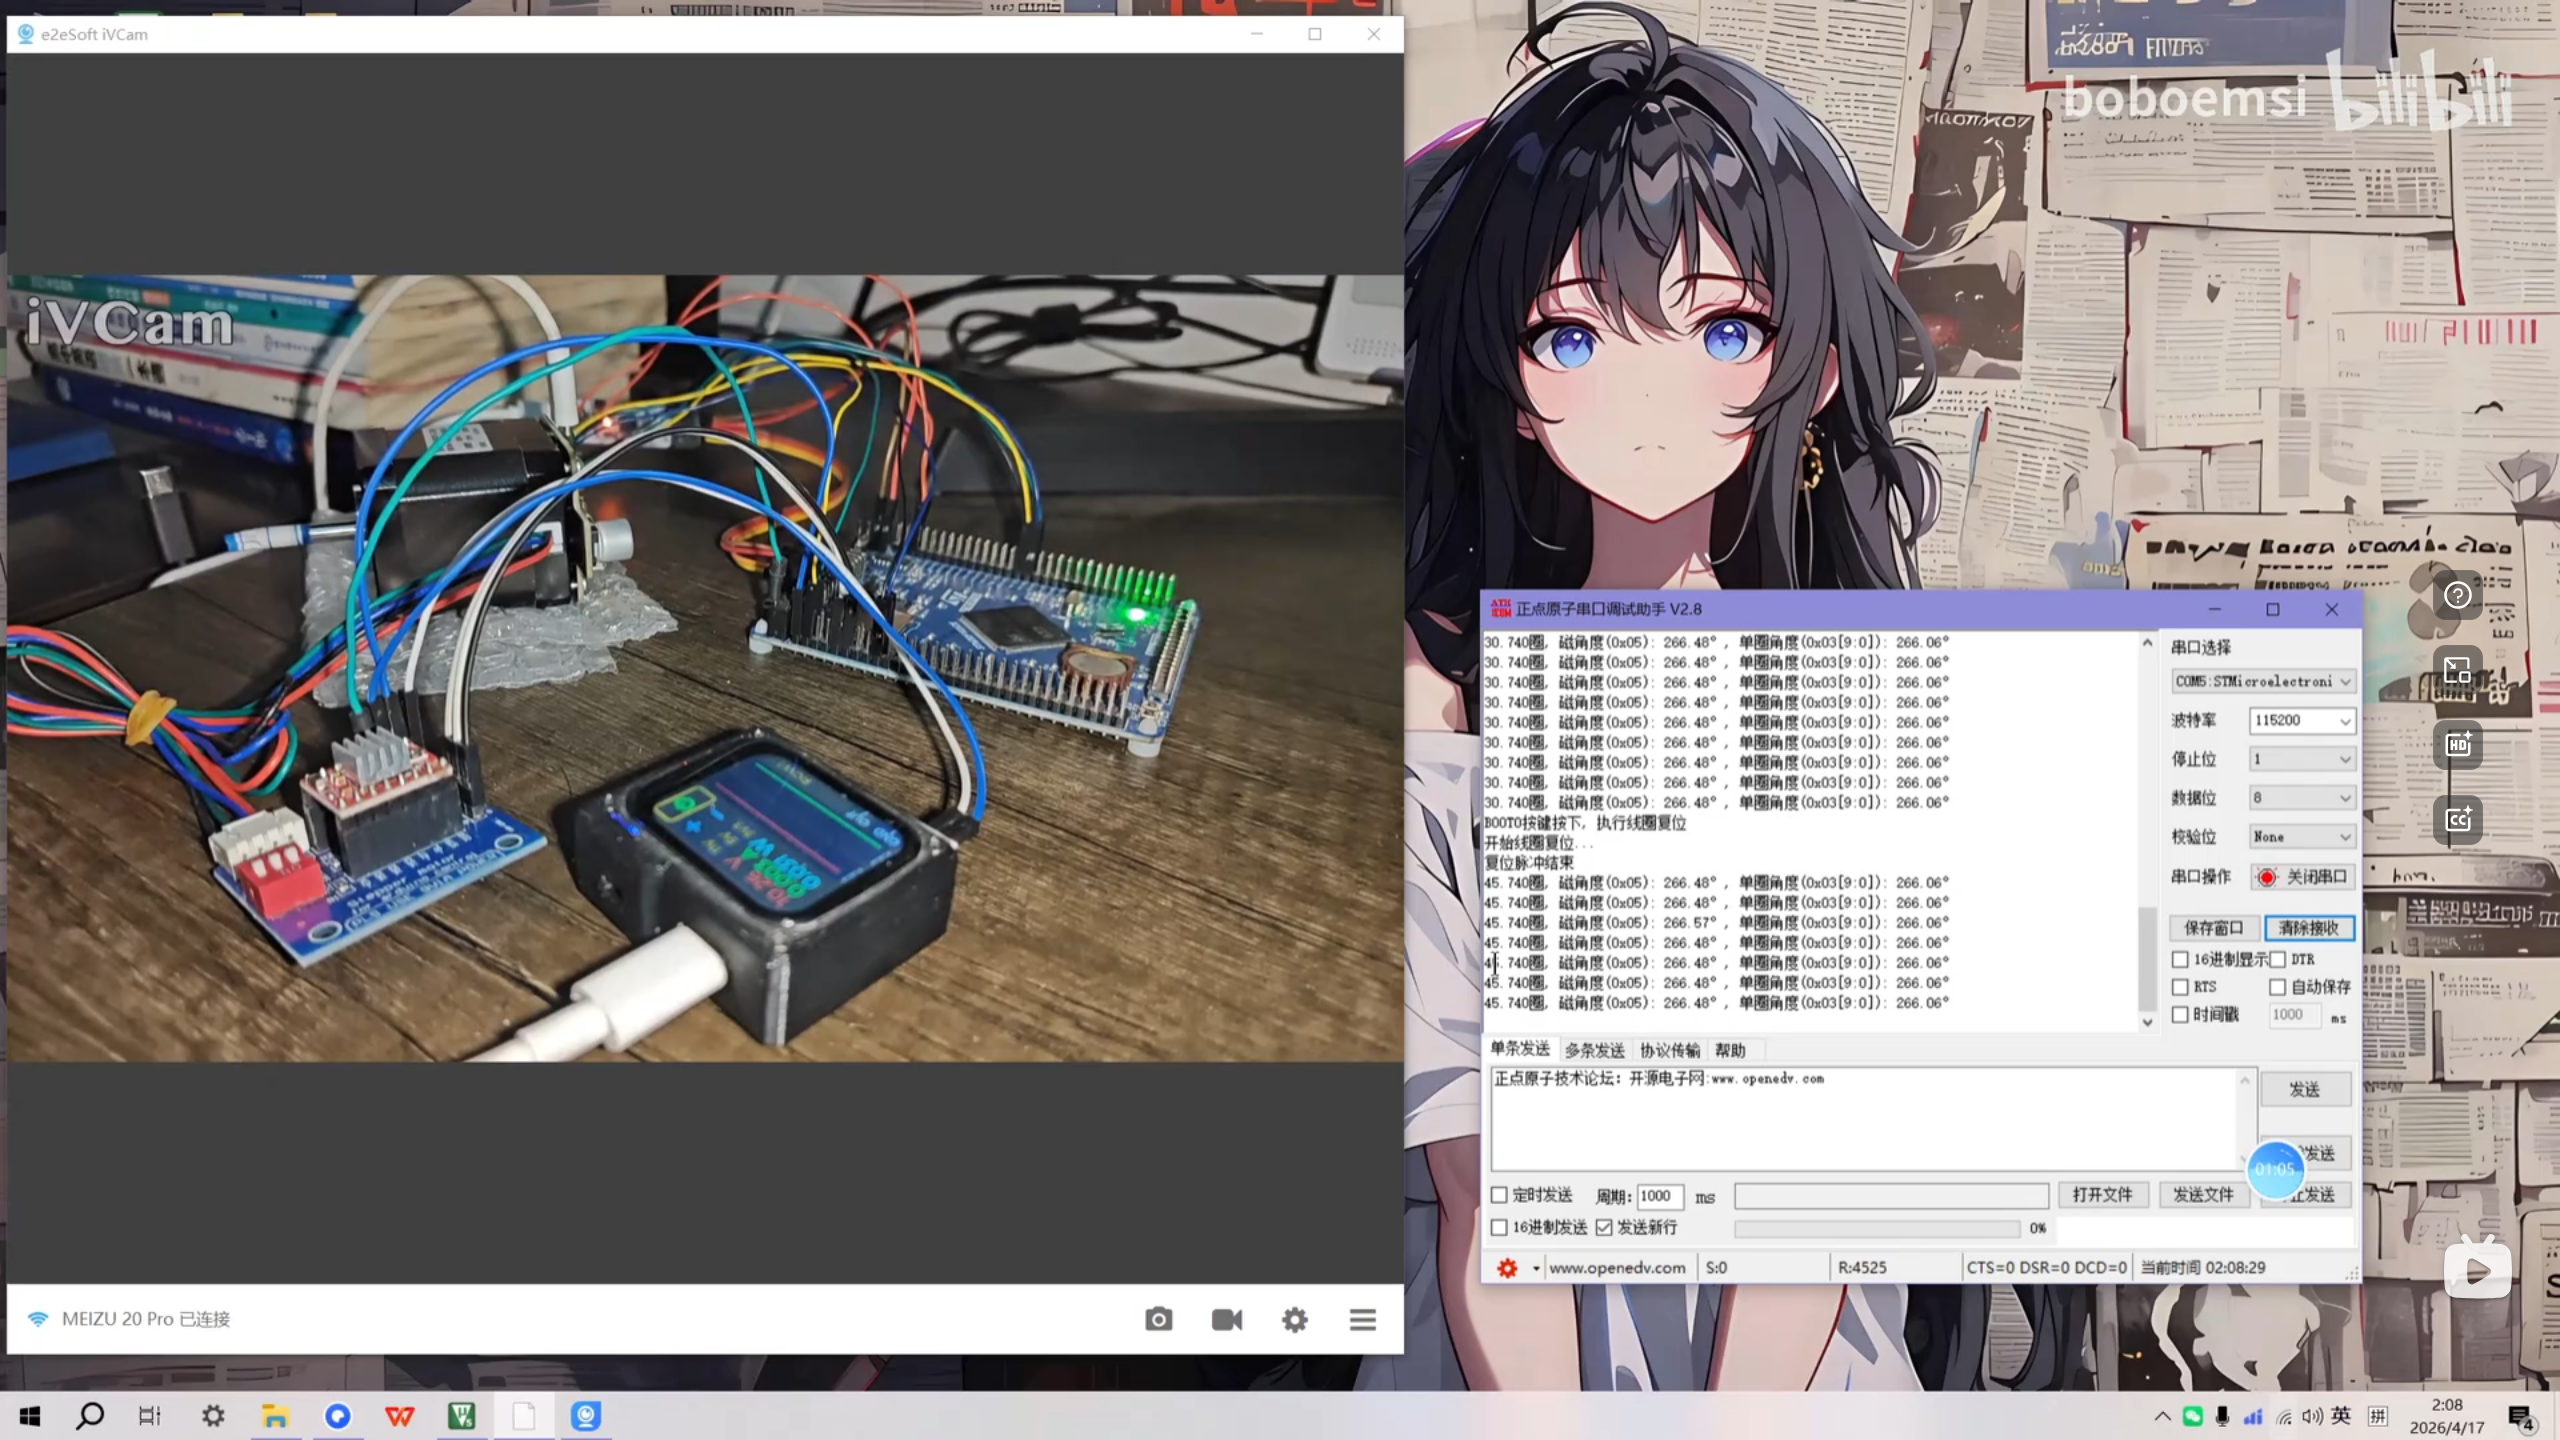Screen dimensions: 2560x1440
Task: Click the www.openedv.com status bar link
Action: (x=1617, y=1268)
